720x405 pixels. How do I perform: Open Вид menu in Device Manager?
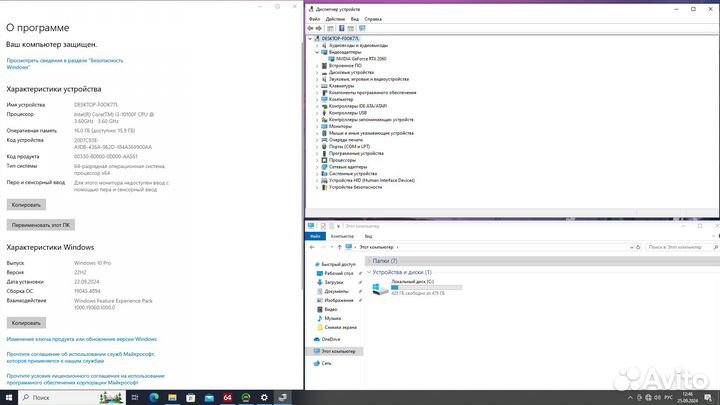pyautogui.click(x=355, y=19)
